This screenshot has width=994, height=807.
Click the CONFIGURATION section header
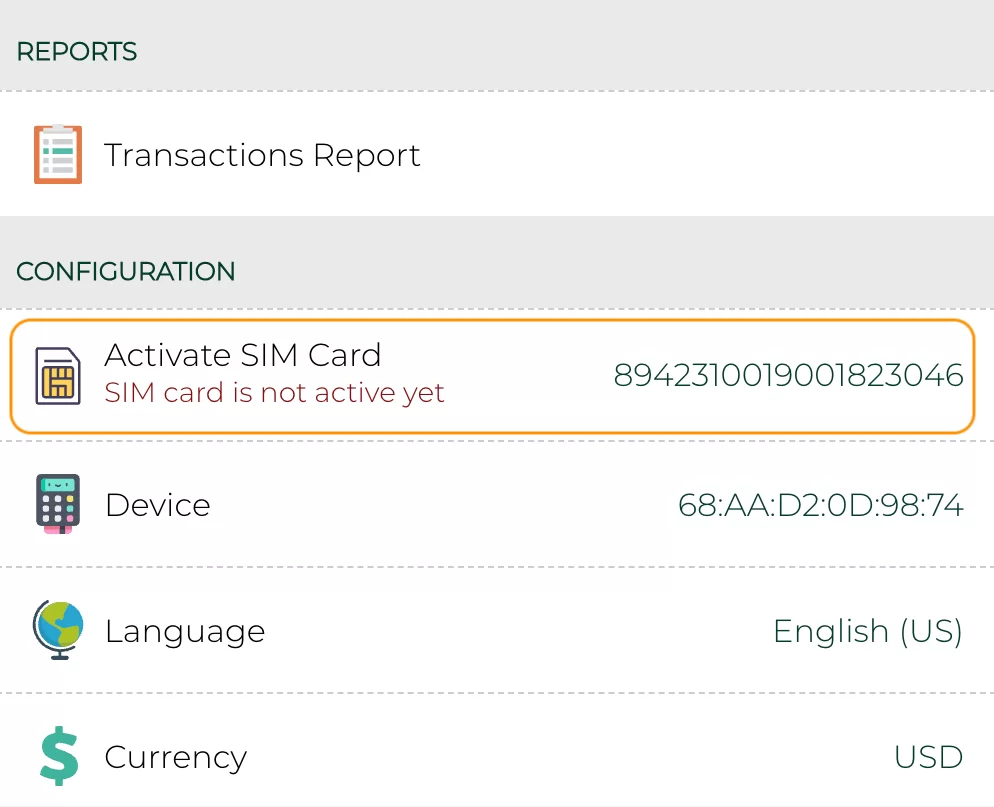pyautogui.click(x=126, y=271)
